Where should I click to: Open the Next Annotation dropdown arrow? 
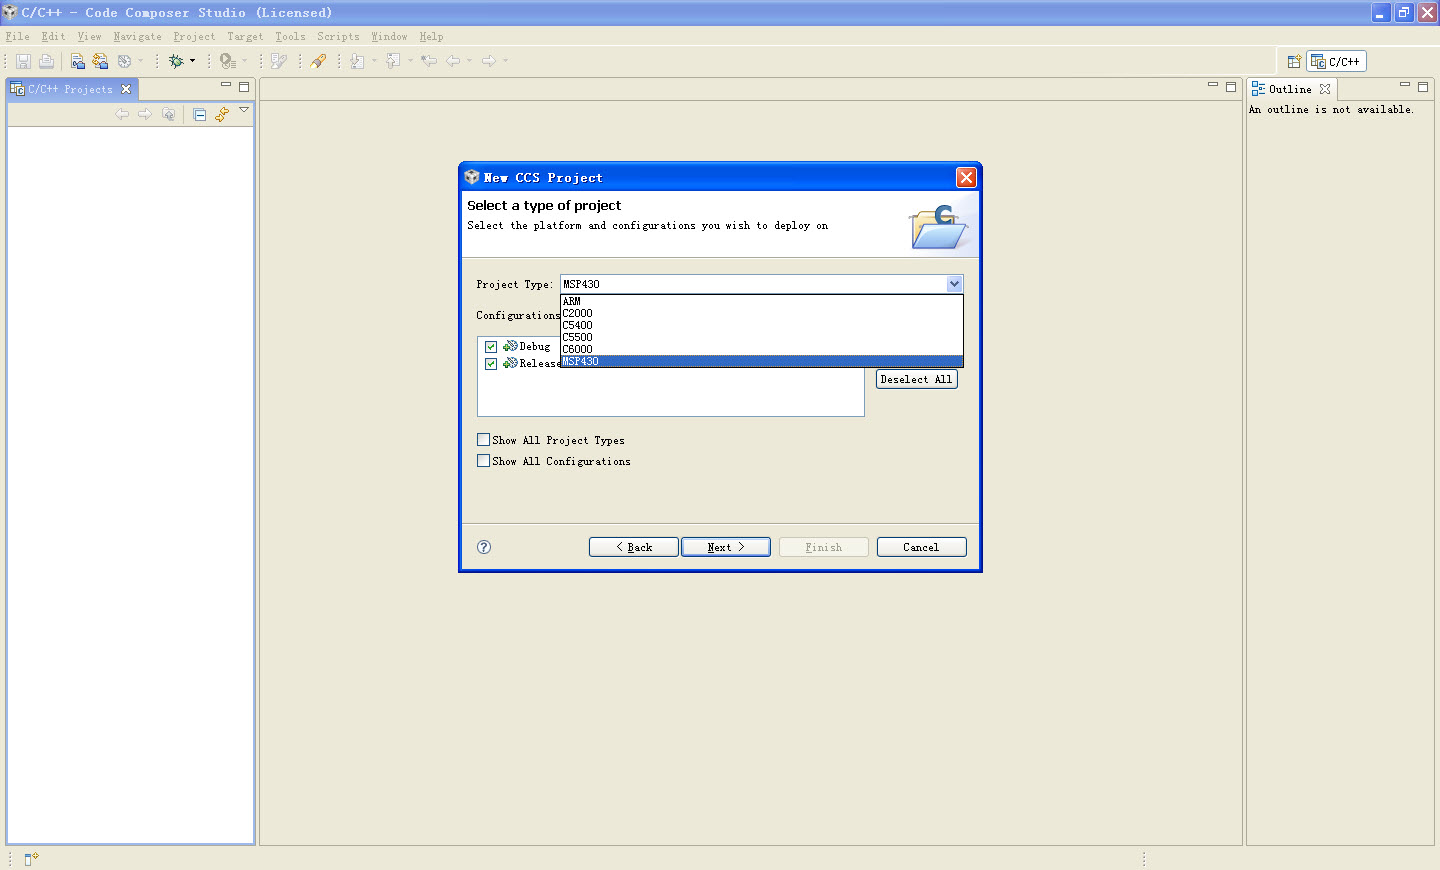[375, 61]
